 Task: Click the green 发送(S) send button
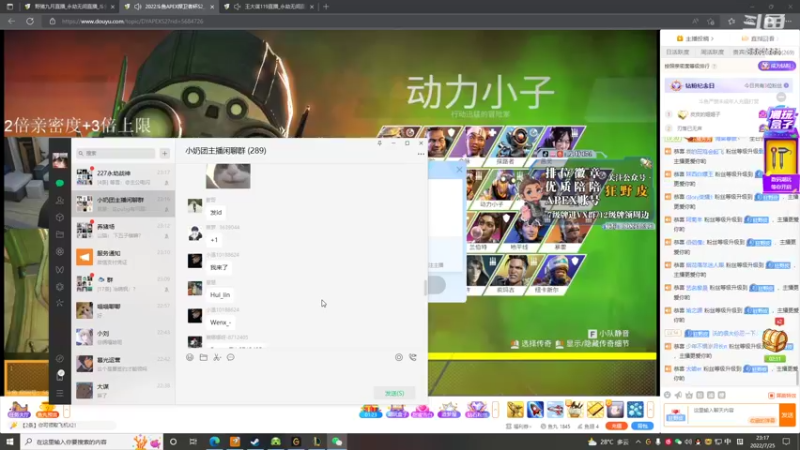tap(394, 393)
